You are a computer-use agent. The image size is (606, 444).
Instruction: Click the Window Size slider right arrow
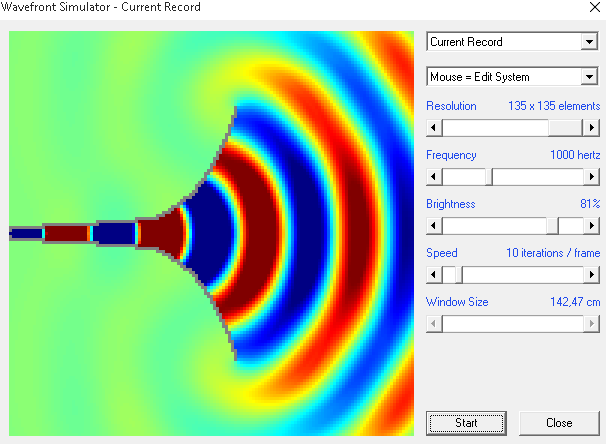[x=591, y=323]
